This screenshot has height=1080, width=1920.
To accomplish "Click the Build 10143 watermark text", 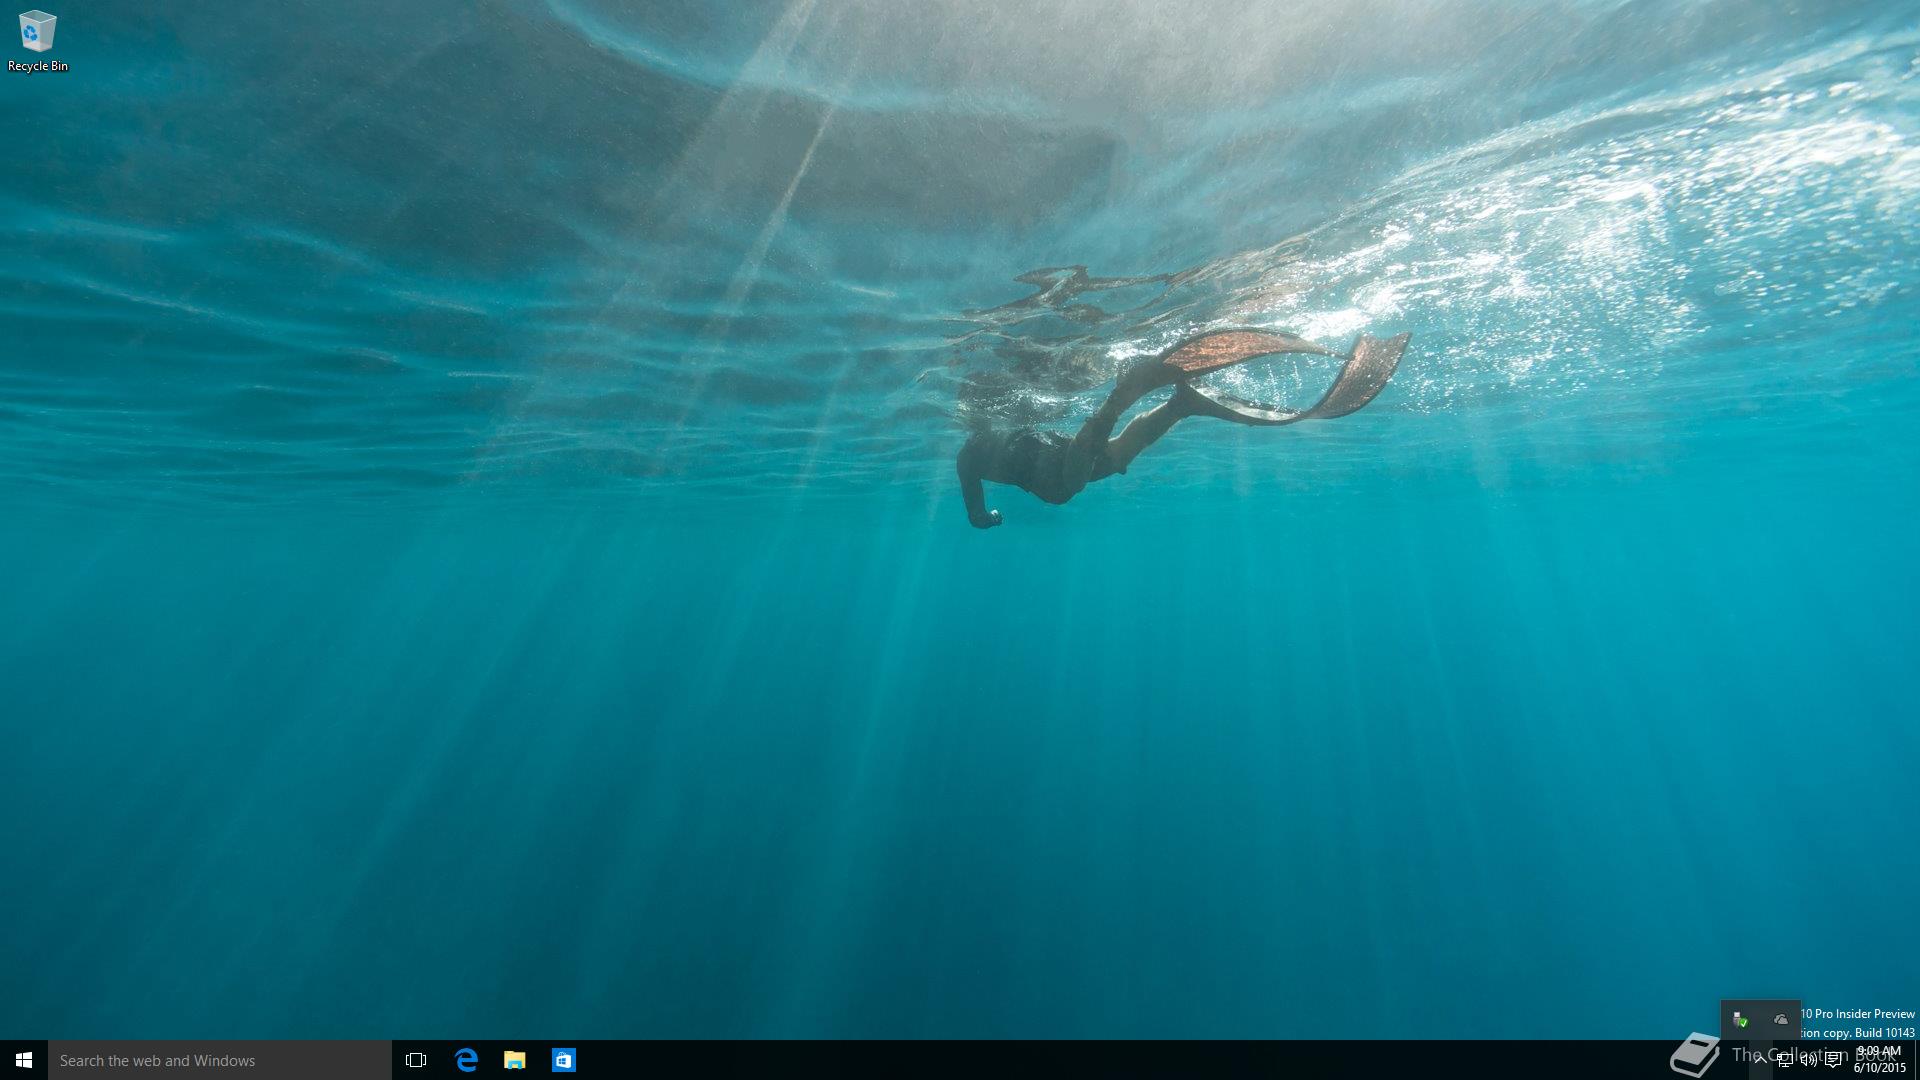I will coord(1884,1033).
